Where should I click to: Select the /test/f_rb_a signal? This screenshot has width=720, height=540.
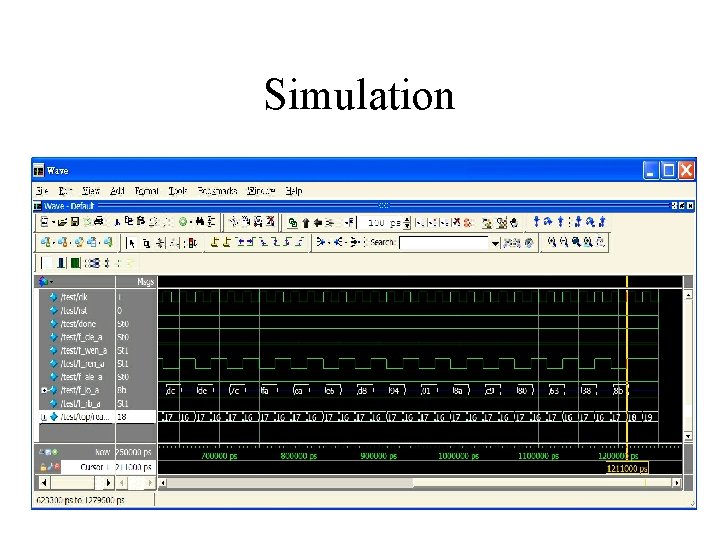tap(80, 404)
